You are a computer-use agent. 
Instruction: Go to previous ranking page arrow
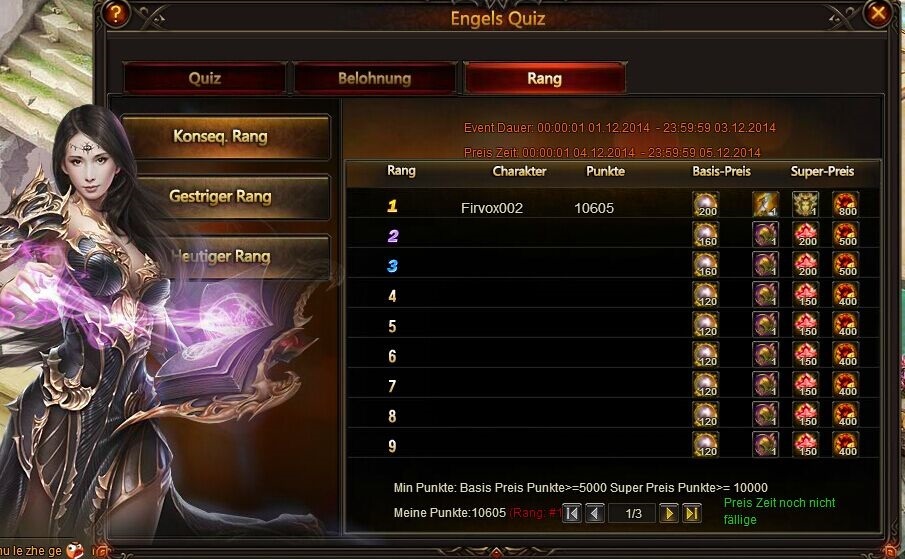pos(594,513)
